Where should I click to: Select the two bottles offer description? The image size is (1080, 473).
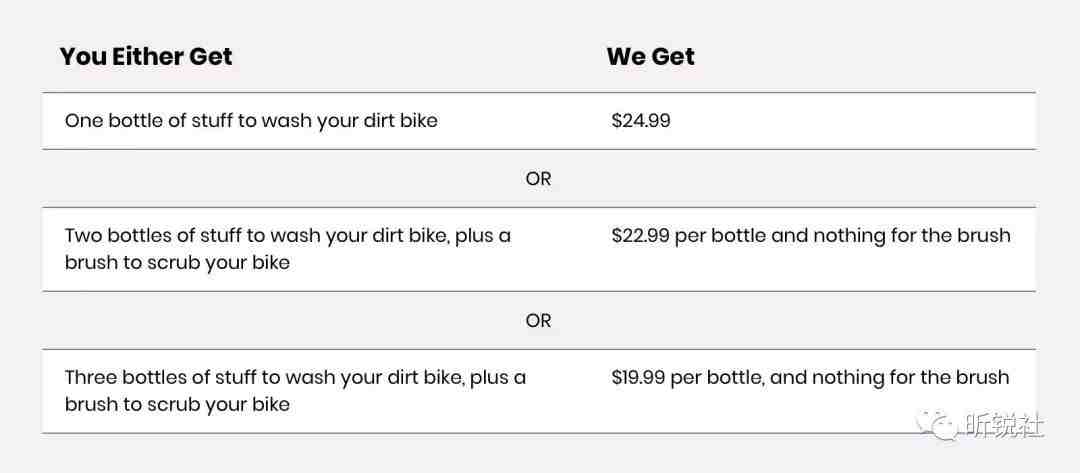[x=288, y=249]
